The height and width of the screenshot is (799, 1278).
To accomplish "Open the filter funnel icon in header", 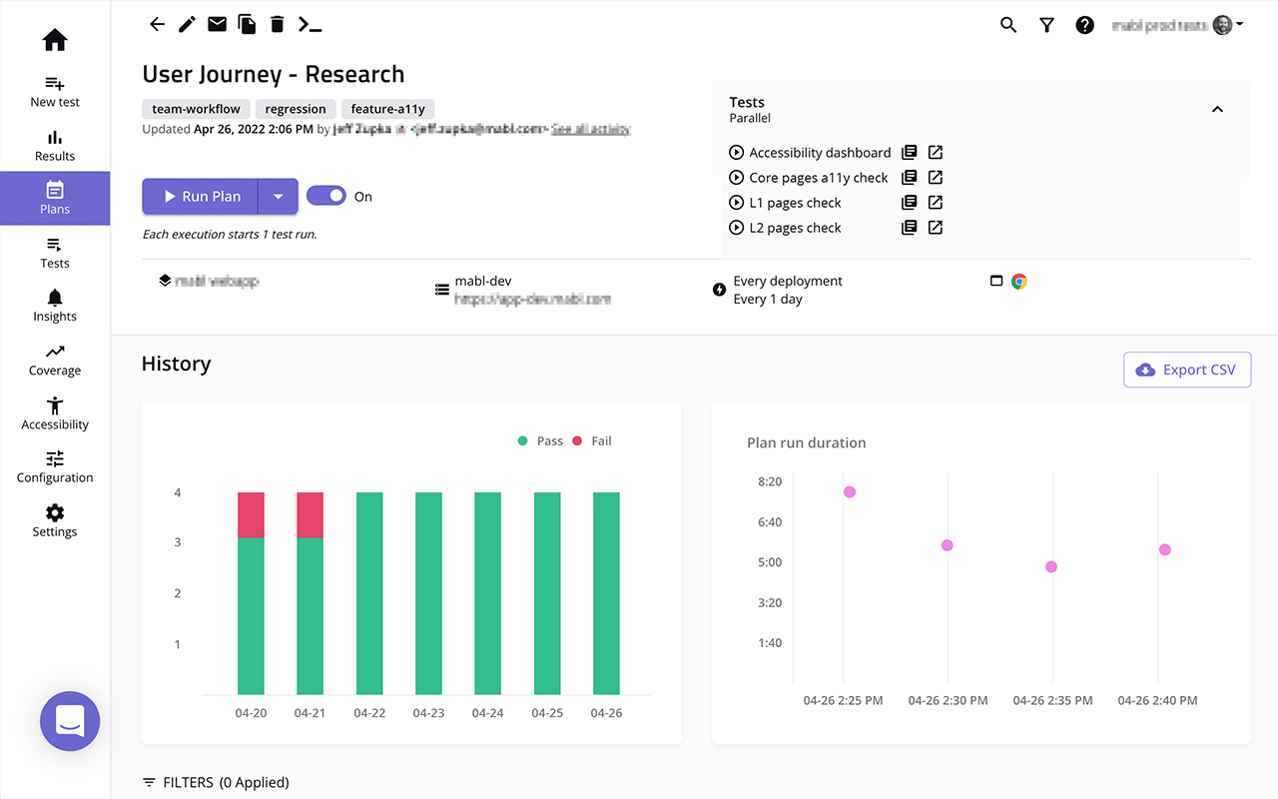I will pyautogui.click(x=1046, y=26).
